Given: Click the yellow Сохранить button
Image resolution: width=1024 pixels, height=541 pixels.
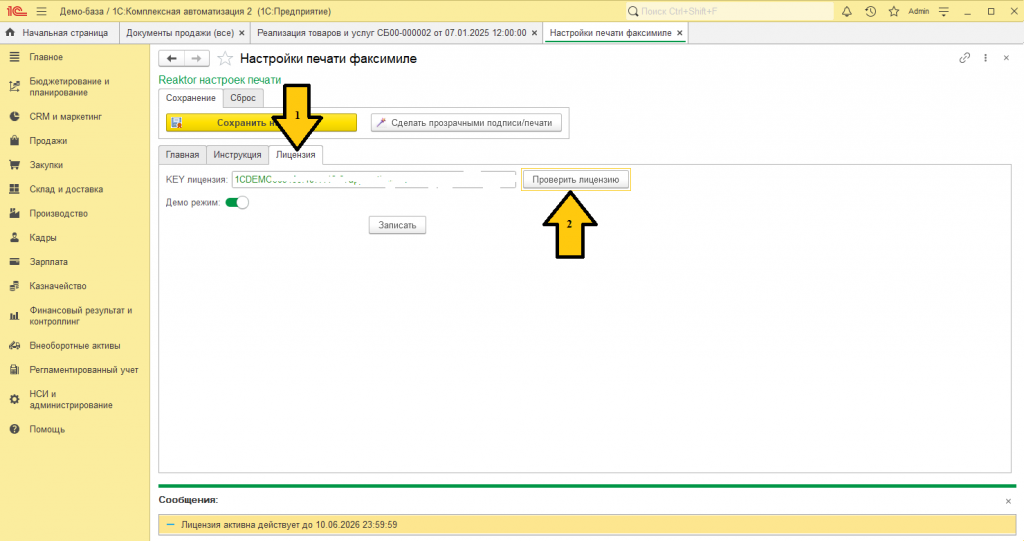Looking at the screenshot, I should (x=261, y=122).
